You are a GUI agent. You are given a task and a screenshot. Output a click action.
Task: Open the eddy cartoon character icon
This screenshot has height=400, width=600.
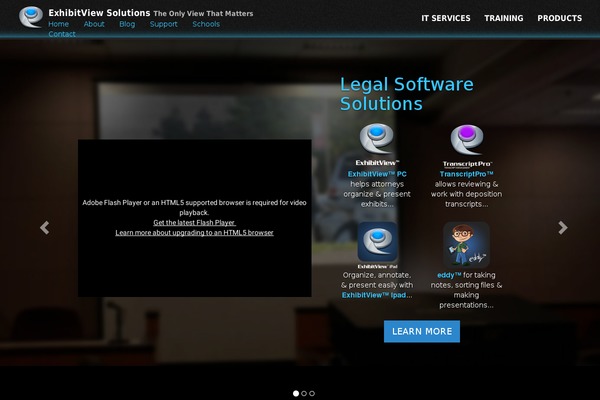466,245
